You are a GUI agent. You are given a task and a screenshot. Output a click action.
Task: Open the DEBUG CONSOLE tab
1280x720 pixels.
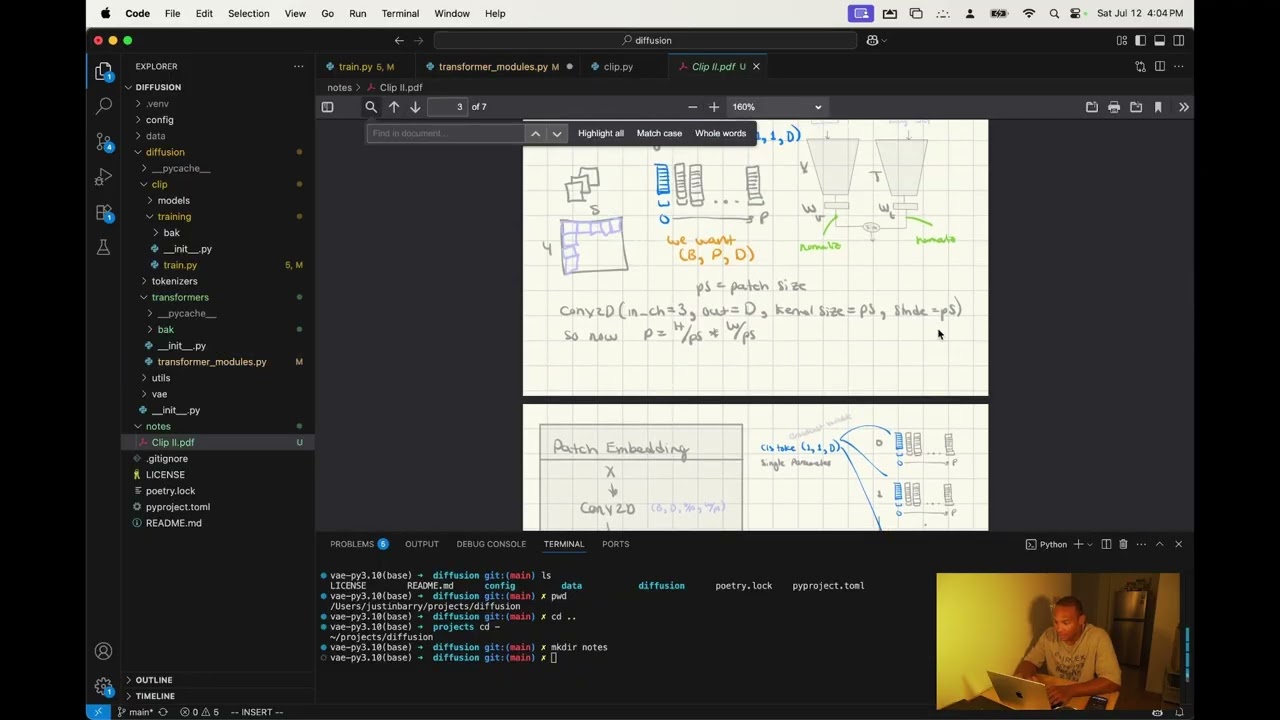[491, 544]
